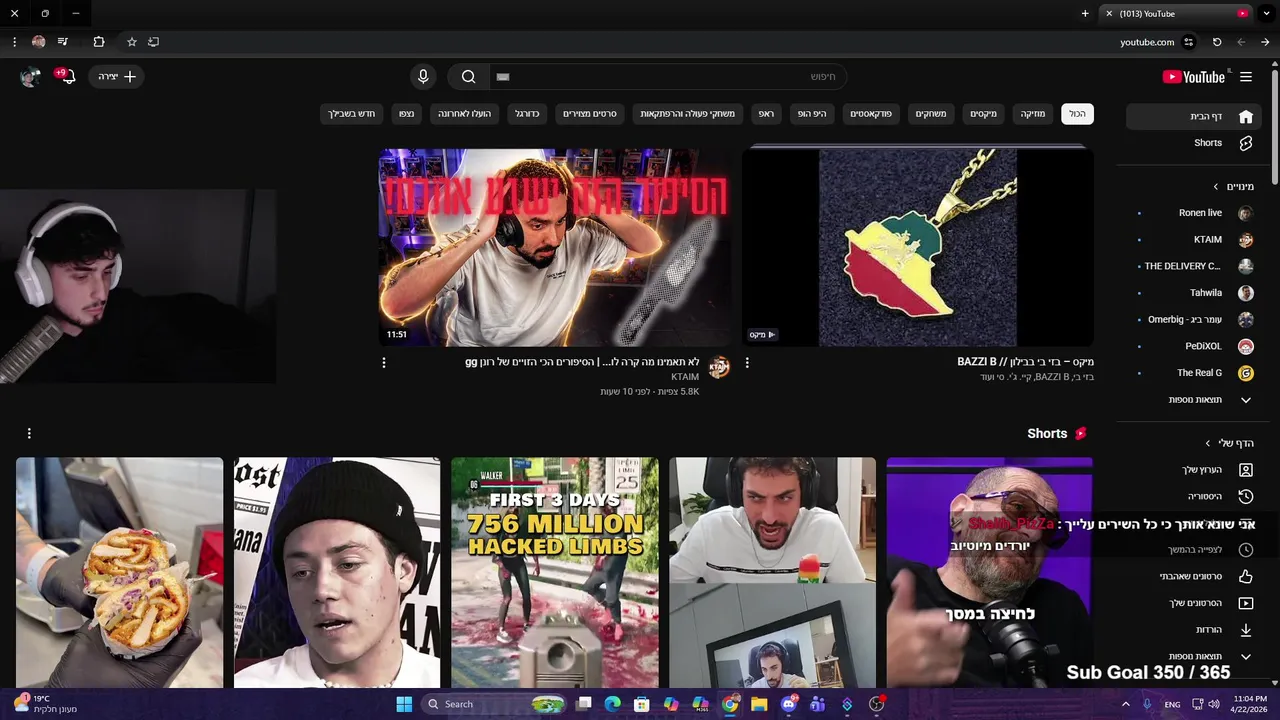Open the notifications bell
1280x720 pixels.
67,76
